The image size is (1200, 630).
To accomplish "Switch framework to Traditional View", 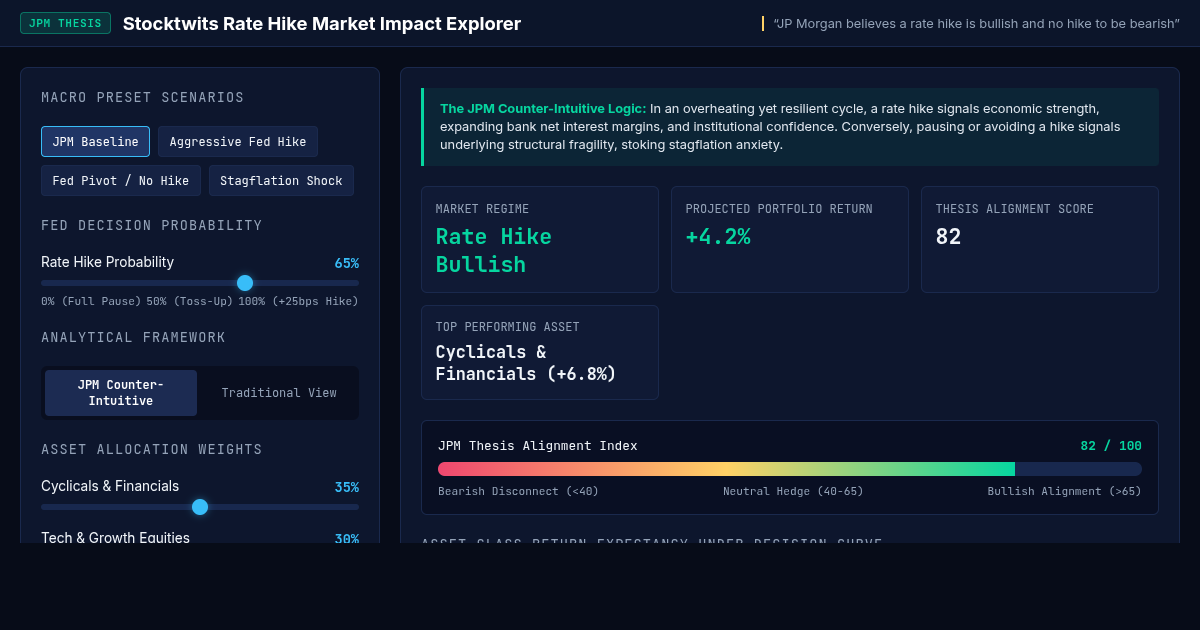I will coord(279,393).
